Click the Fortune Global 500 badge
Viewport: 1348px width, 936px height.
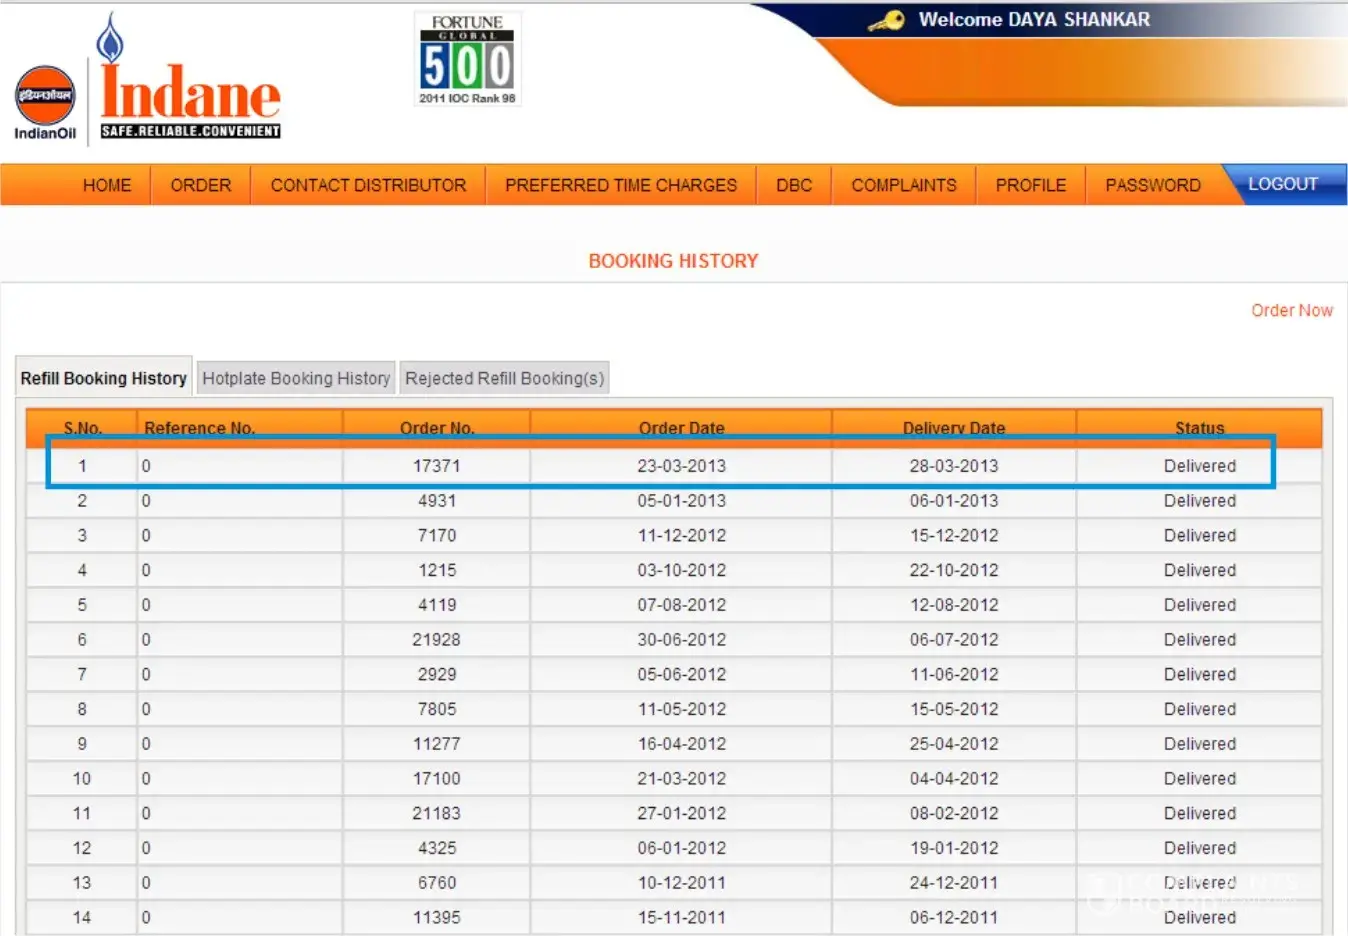coord(467,60)
